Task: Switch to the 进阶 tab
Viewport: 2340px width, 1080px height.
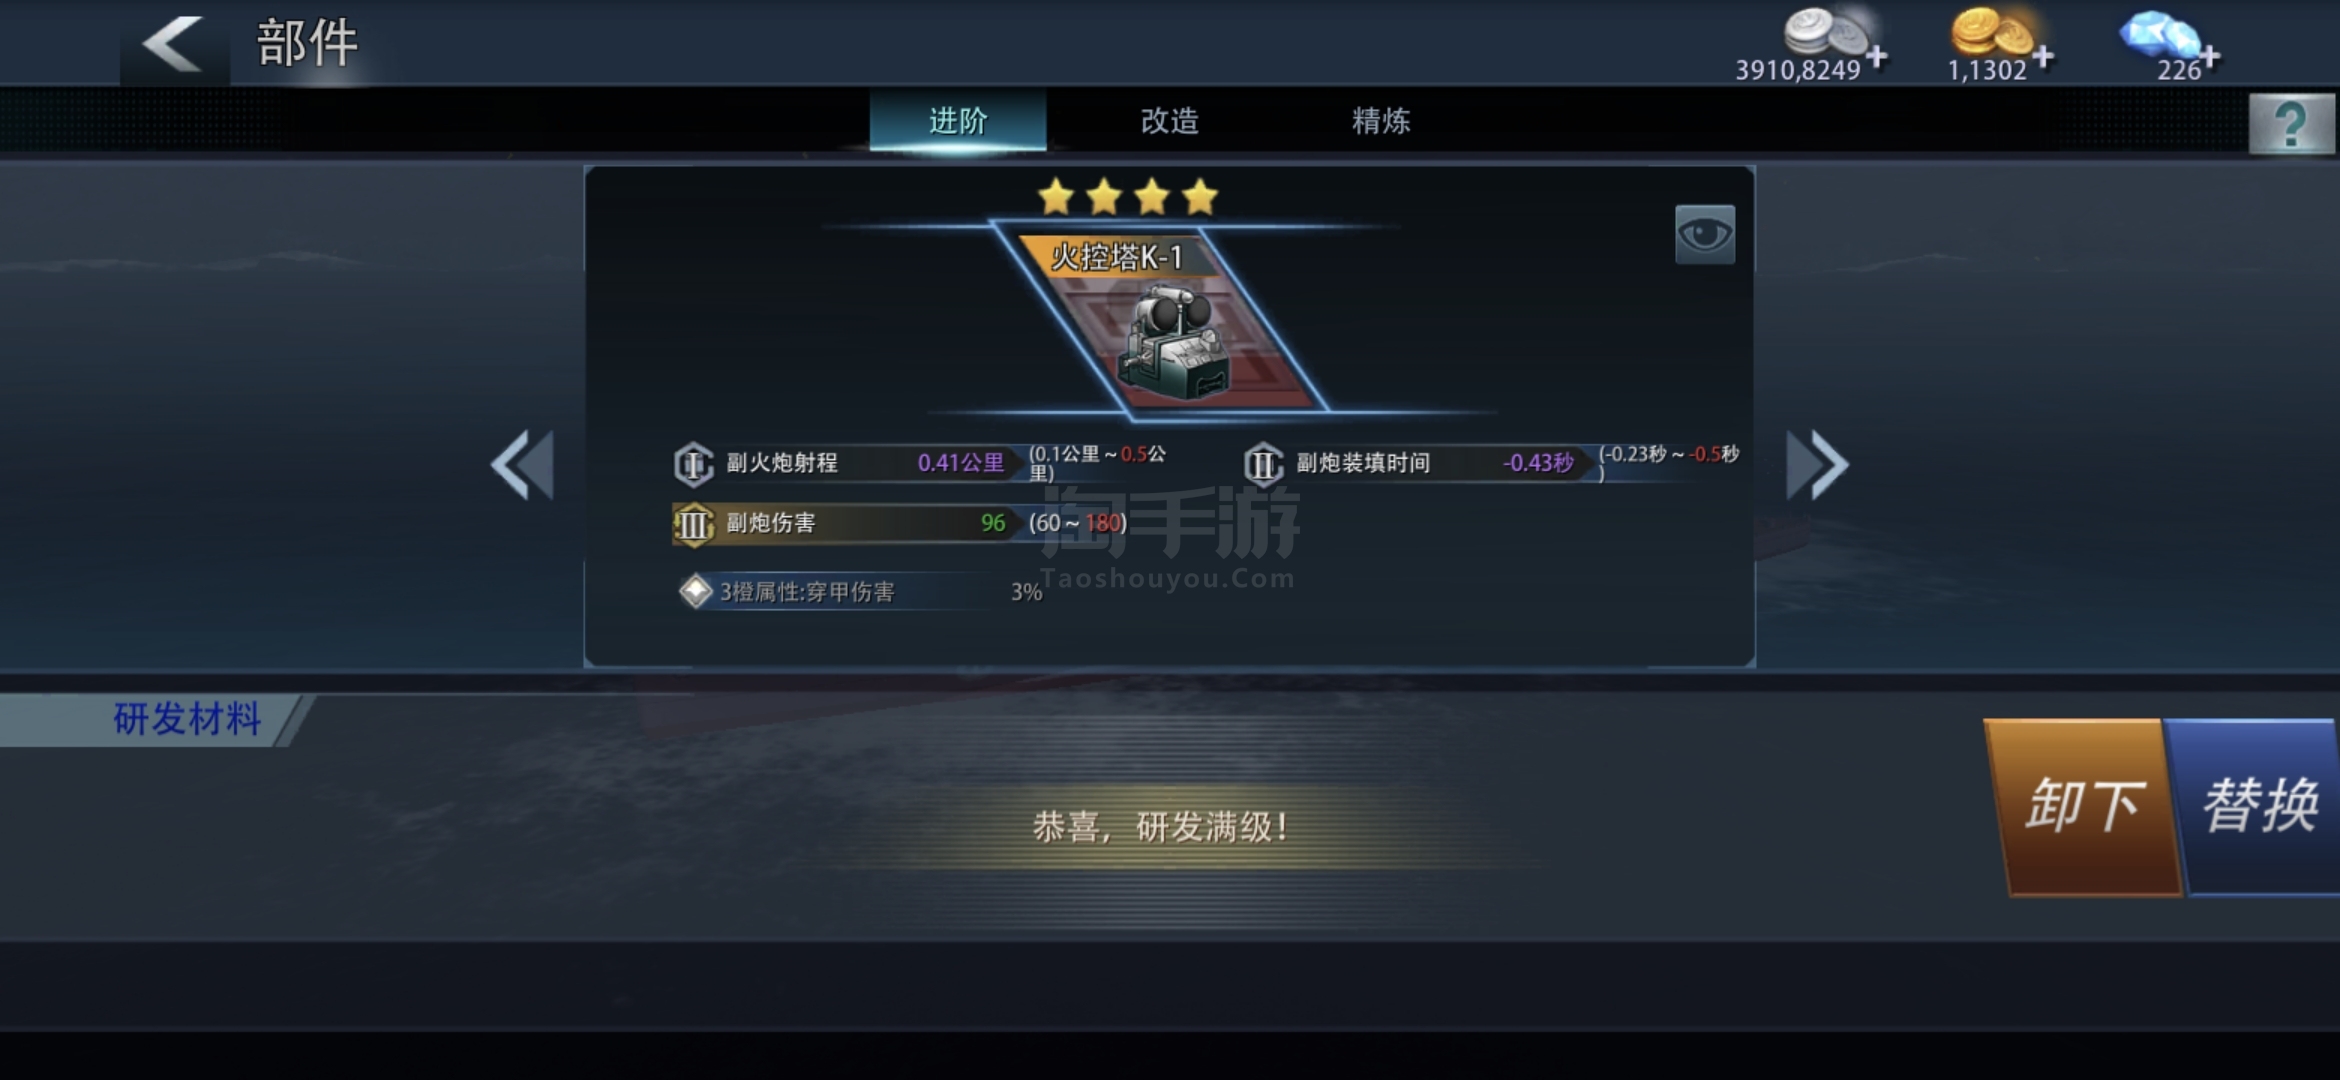Action: click(x=958, y=121)
